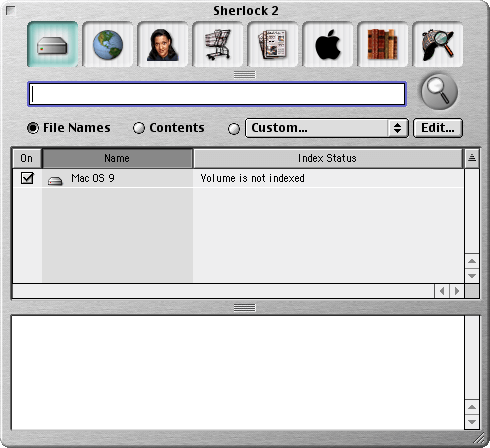Sort by the Index Status column header
The width and height of the screenshot is (490, 448).
(x=328, y=158)
